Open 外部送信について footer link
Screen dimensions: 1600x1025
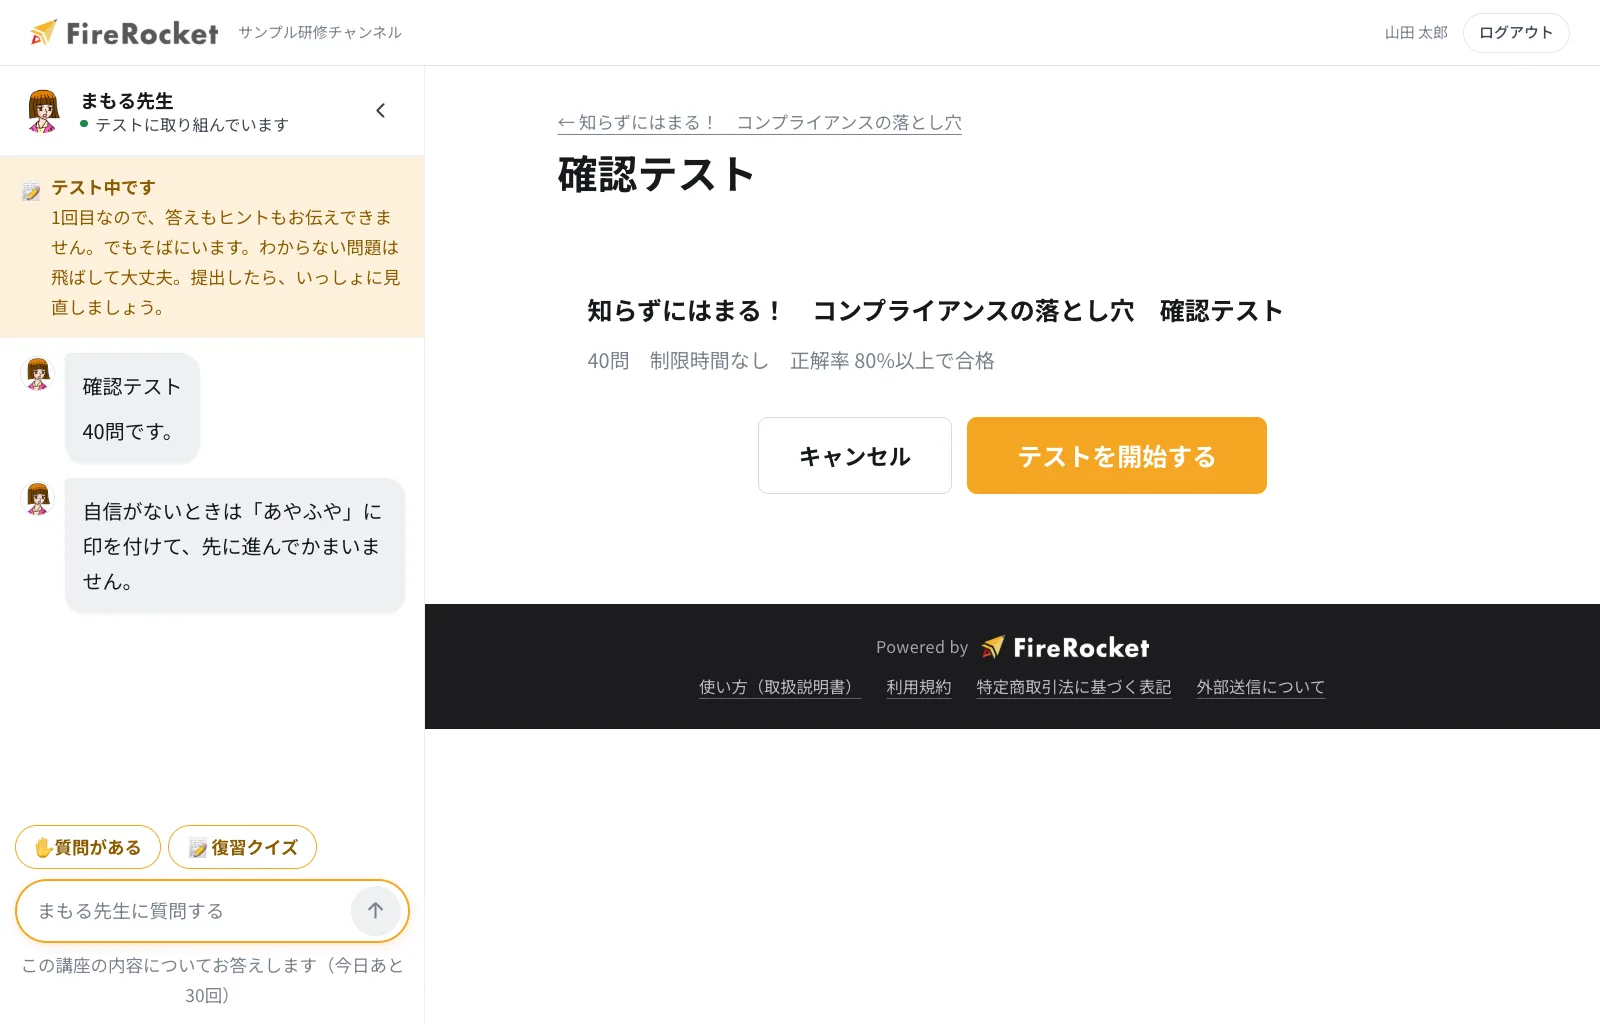click(x=1261, y=687)
